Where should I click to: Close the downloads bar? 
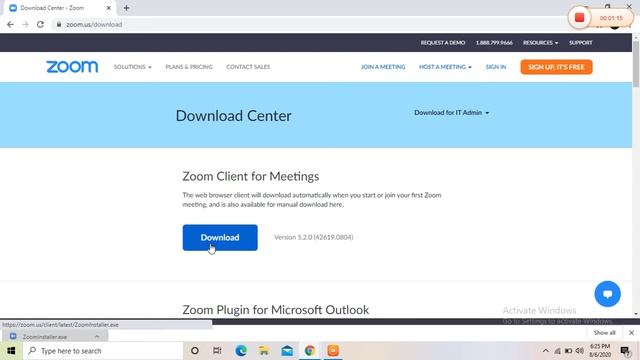(x=631, y=333)
